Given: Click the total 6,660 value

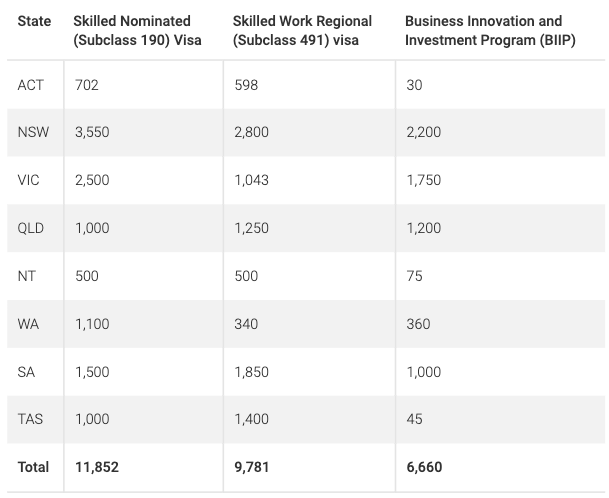Looking at the screenshot, I should tap(424, 467).
